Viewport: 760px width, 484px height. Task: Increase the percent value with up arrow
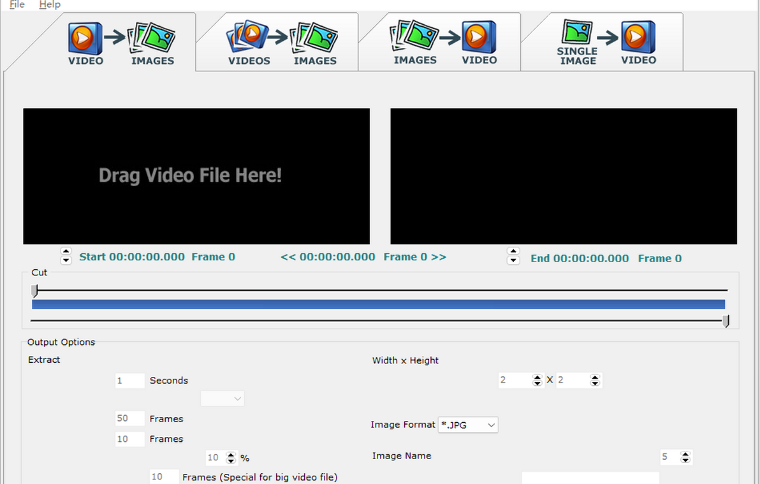[x=231, y=454]
